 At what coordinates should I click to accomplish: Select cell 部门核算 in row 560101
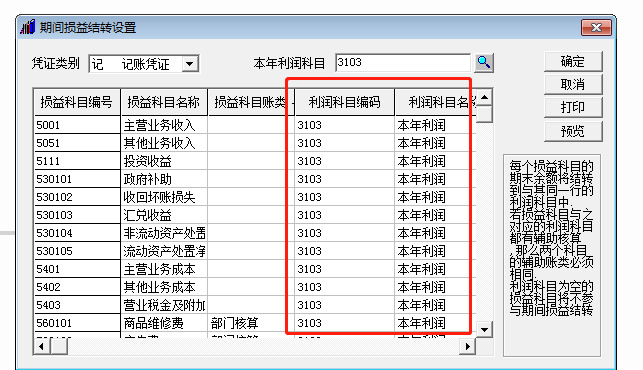point(251,323)
